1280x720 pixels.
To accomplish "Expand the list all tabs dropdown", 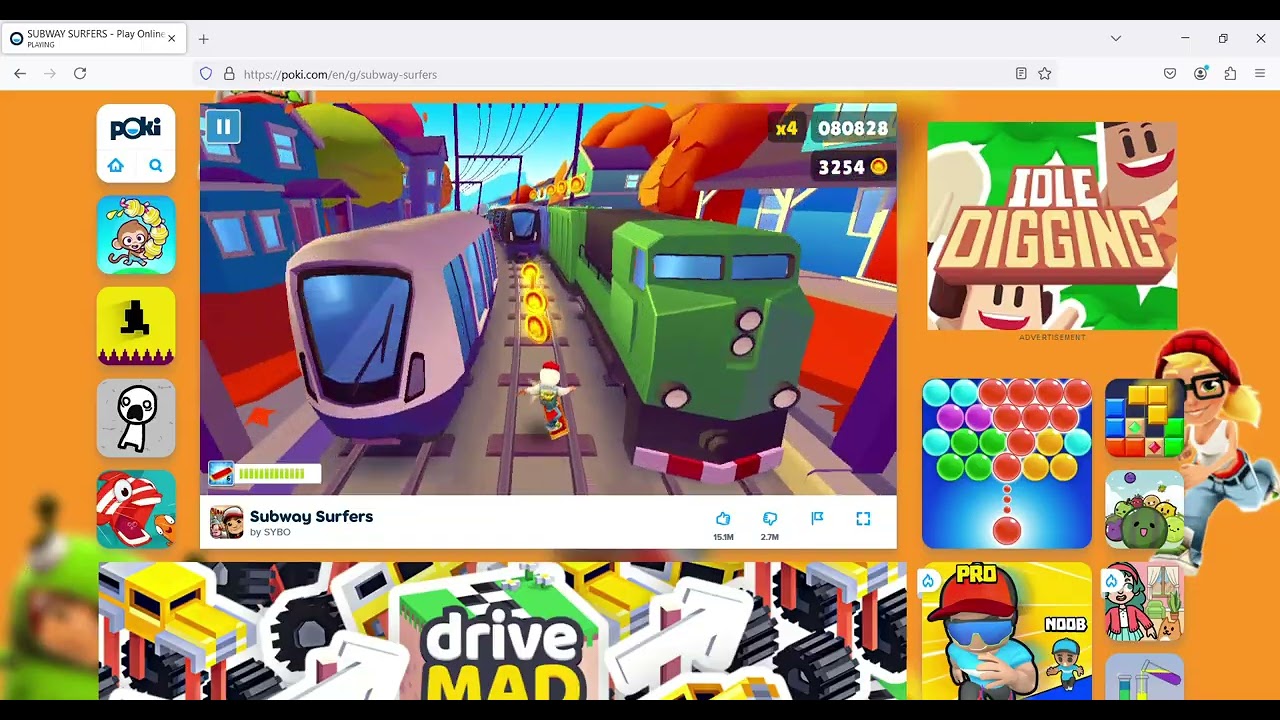I will (x=1116, y=38).
